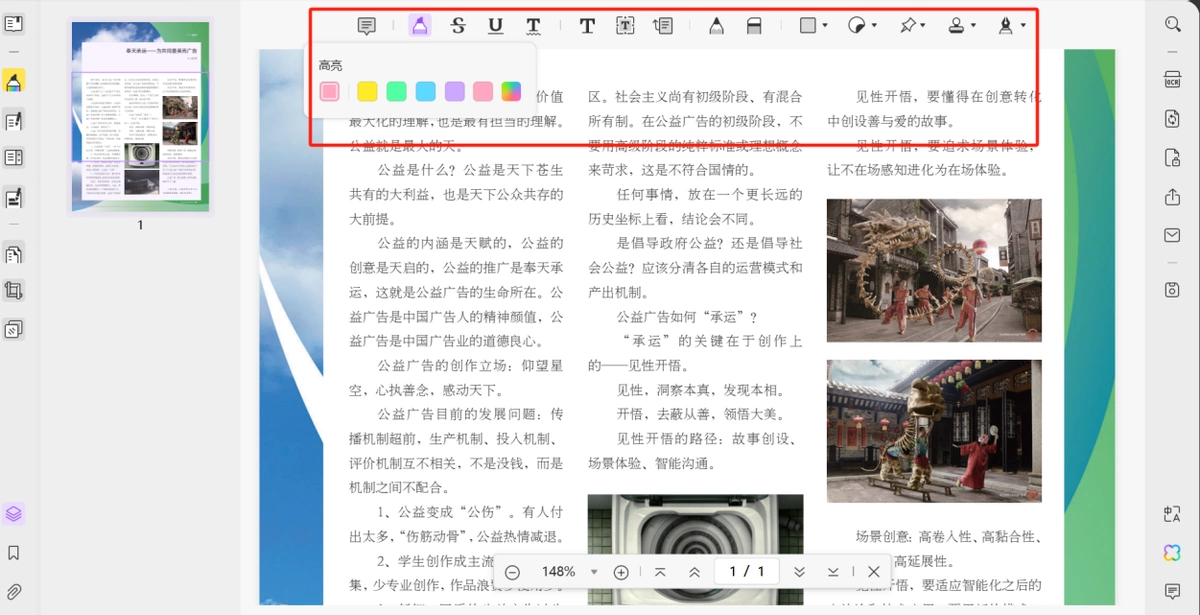This screenshot has width=1200, height=615.
Task: Choose the blue highlight color
Action: pyautogui.click(x=425, y=92)
